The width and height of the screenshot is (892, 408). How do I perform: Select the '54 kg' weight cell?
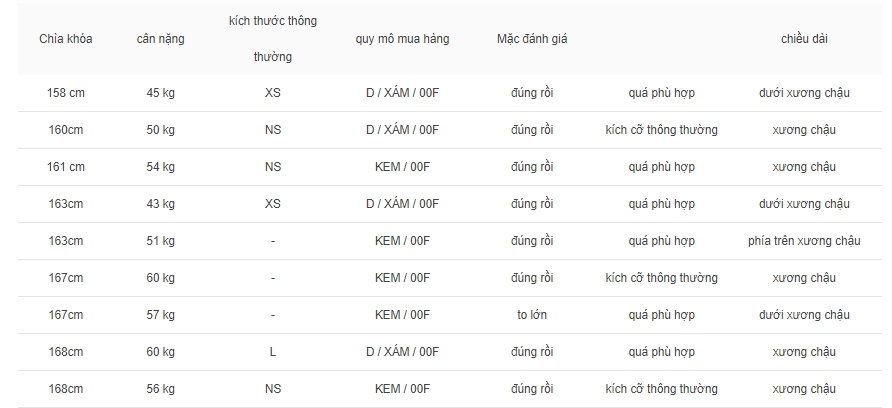(x=160, y=167)
